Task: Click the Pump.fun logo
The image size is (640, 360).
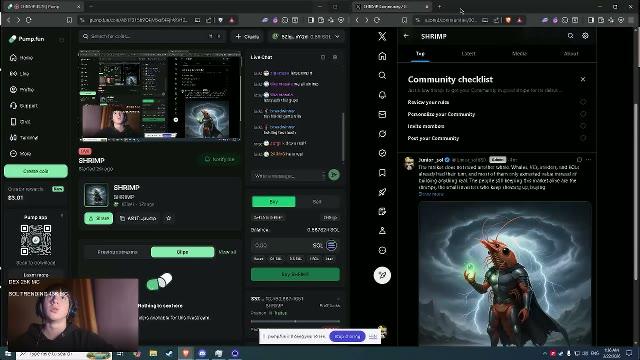Action: click(x=27, y=39)
